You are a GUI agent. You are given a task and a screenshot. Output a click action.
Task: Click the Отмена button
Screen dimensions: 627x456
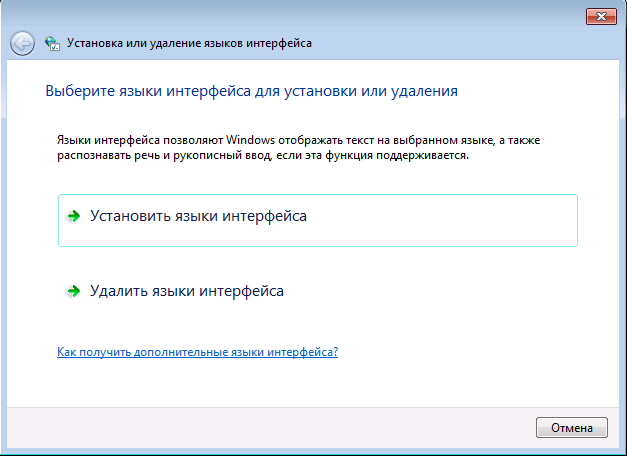572,428
